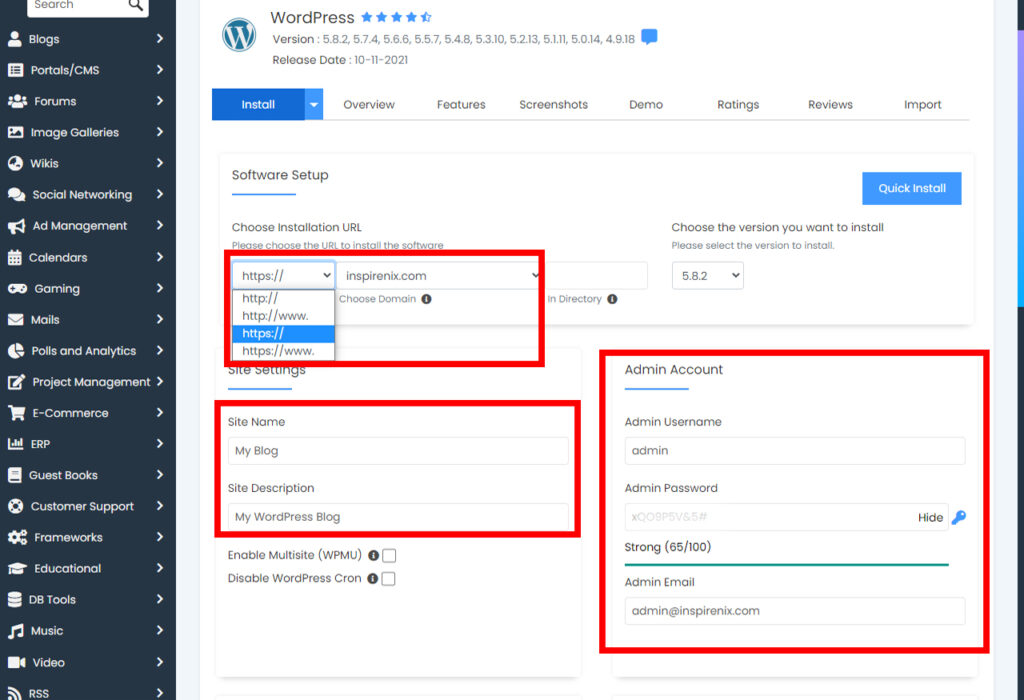Click the Forums people icon
Image resolution: width=1024 pixels, height=700 pixels.
tap(17, 101)
